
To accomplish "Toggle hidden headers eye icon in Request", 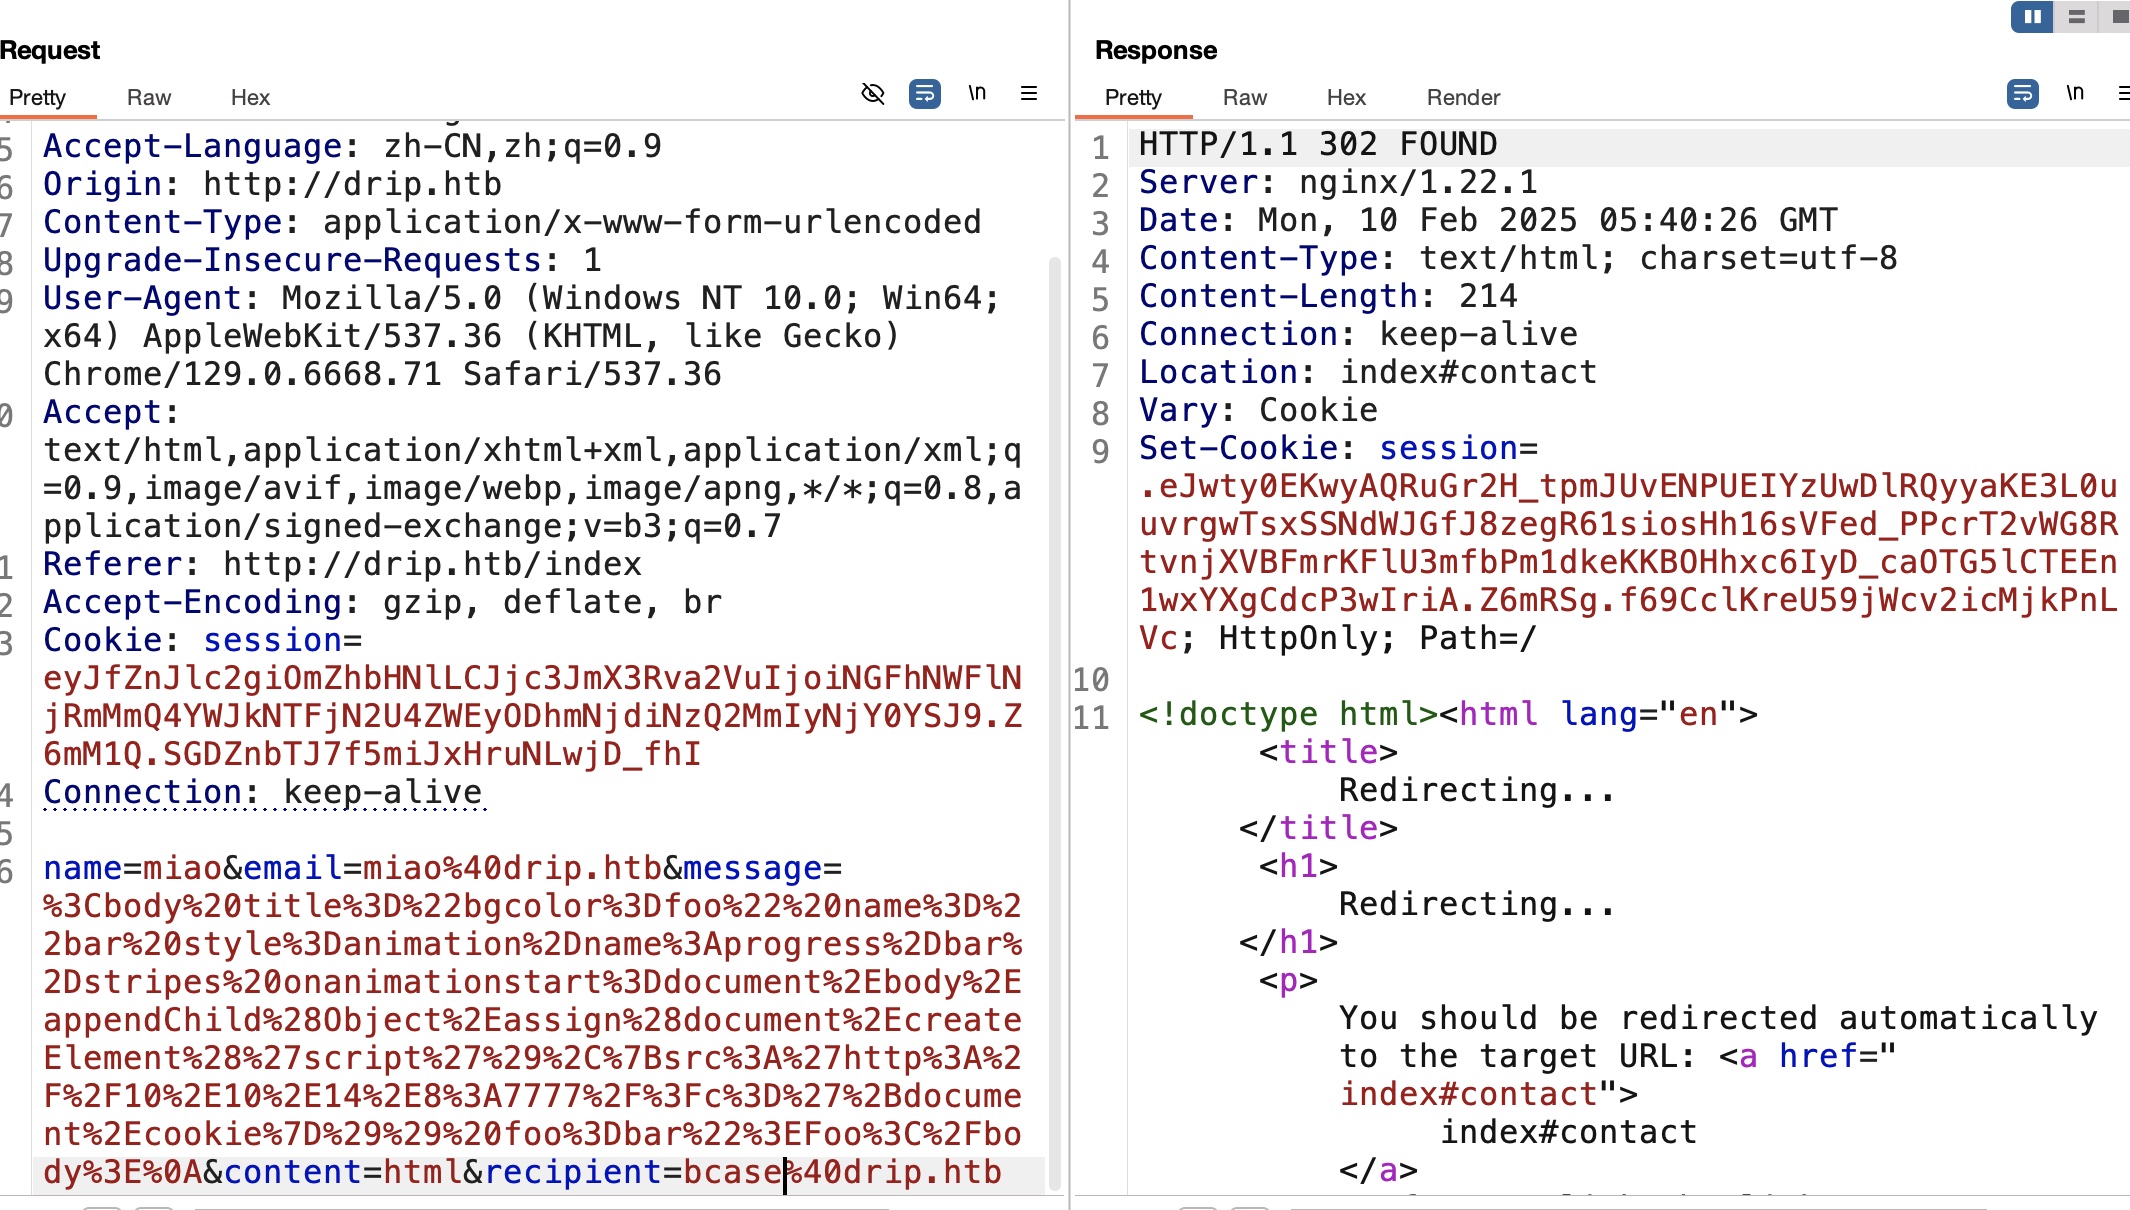I will click(873, 94).
